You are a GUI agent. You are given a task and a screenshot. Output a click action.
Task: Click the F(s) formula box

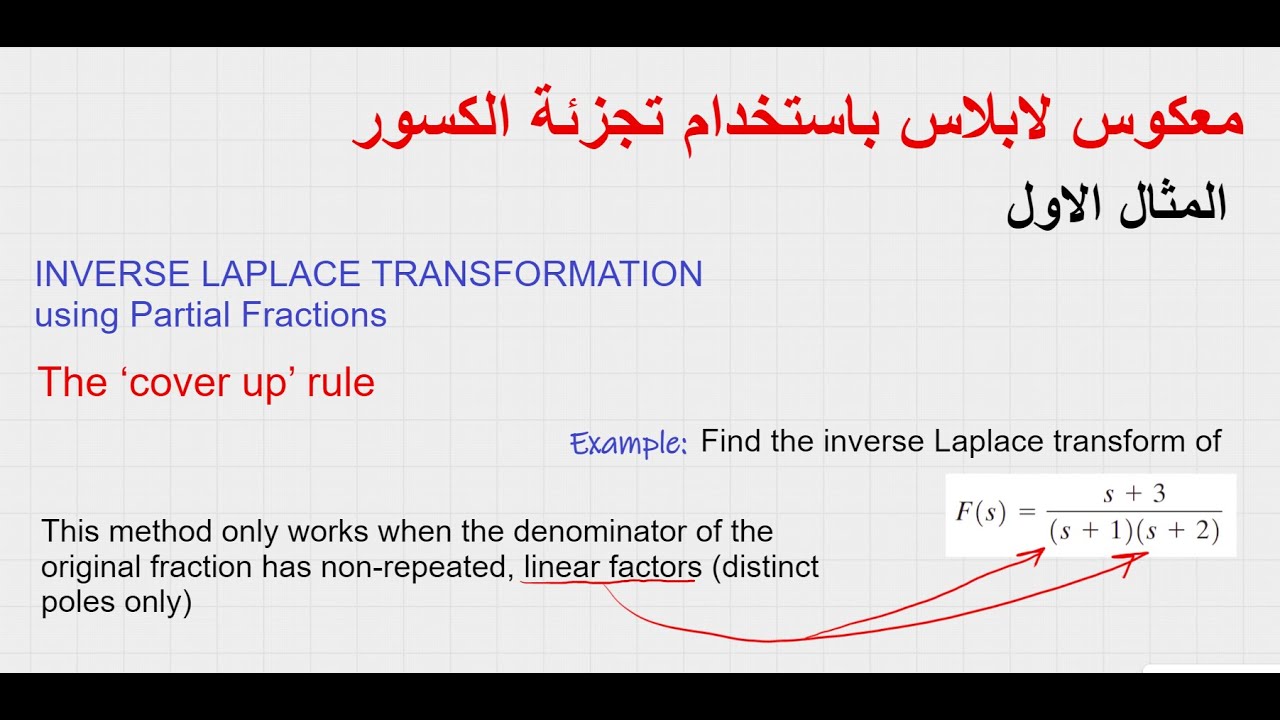1091,515
